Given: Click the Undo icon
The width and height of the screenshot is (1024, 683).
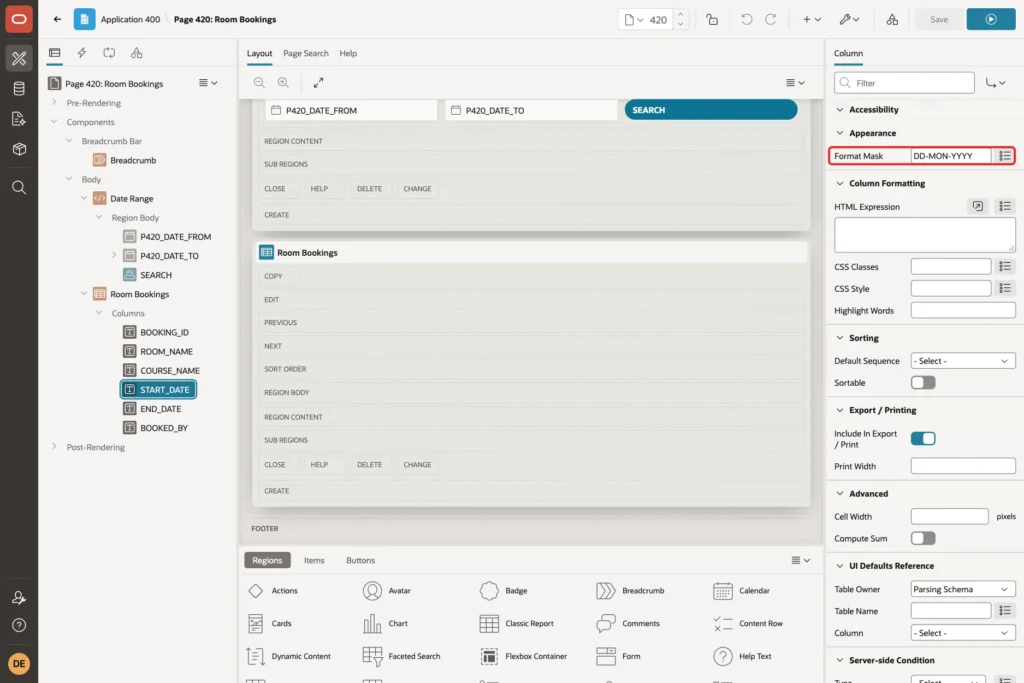Looking at the screenshot, I should [746, 20].
